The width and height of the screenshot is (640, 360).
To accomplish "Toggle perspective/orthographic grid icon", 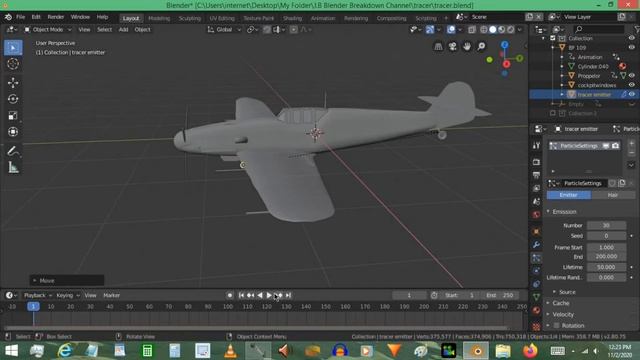I will (x=438, y=47).
